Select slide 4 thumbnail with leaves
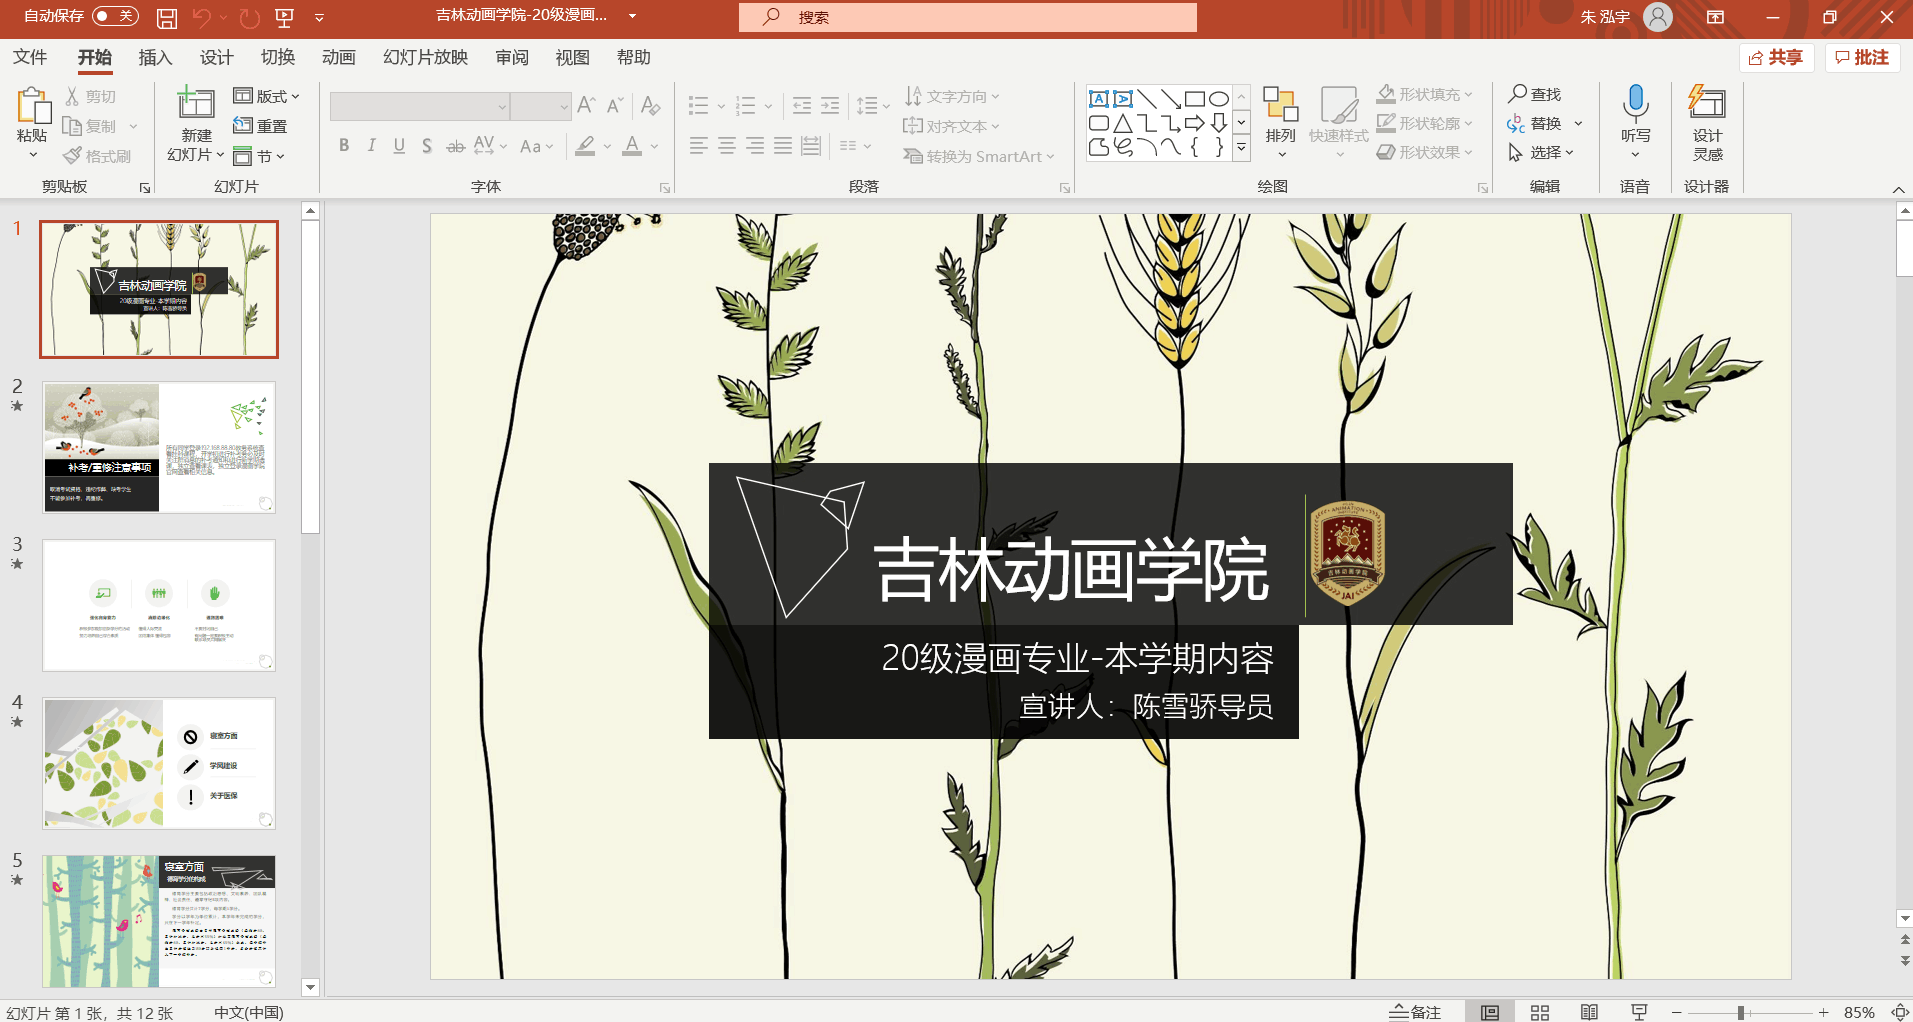 coord(159,763)
